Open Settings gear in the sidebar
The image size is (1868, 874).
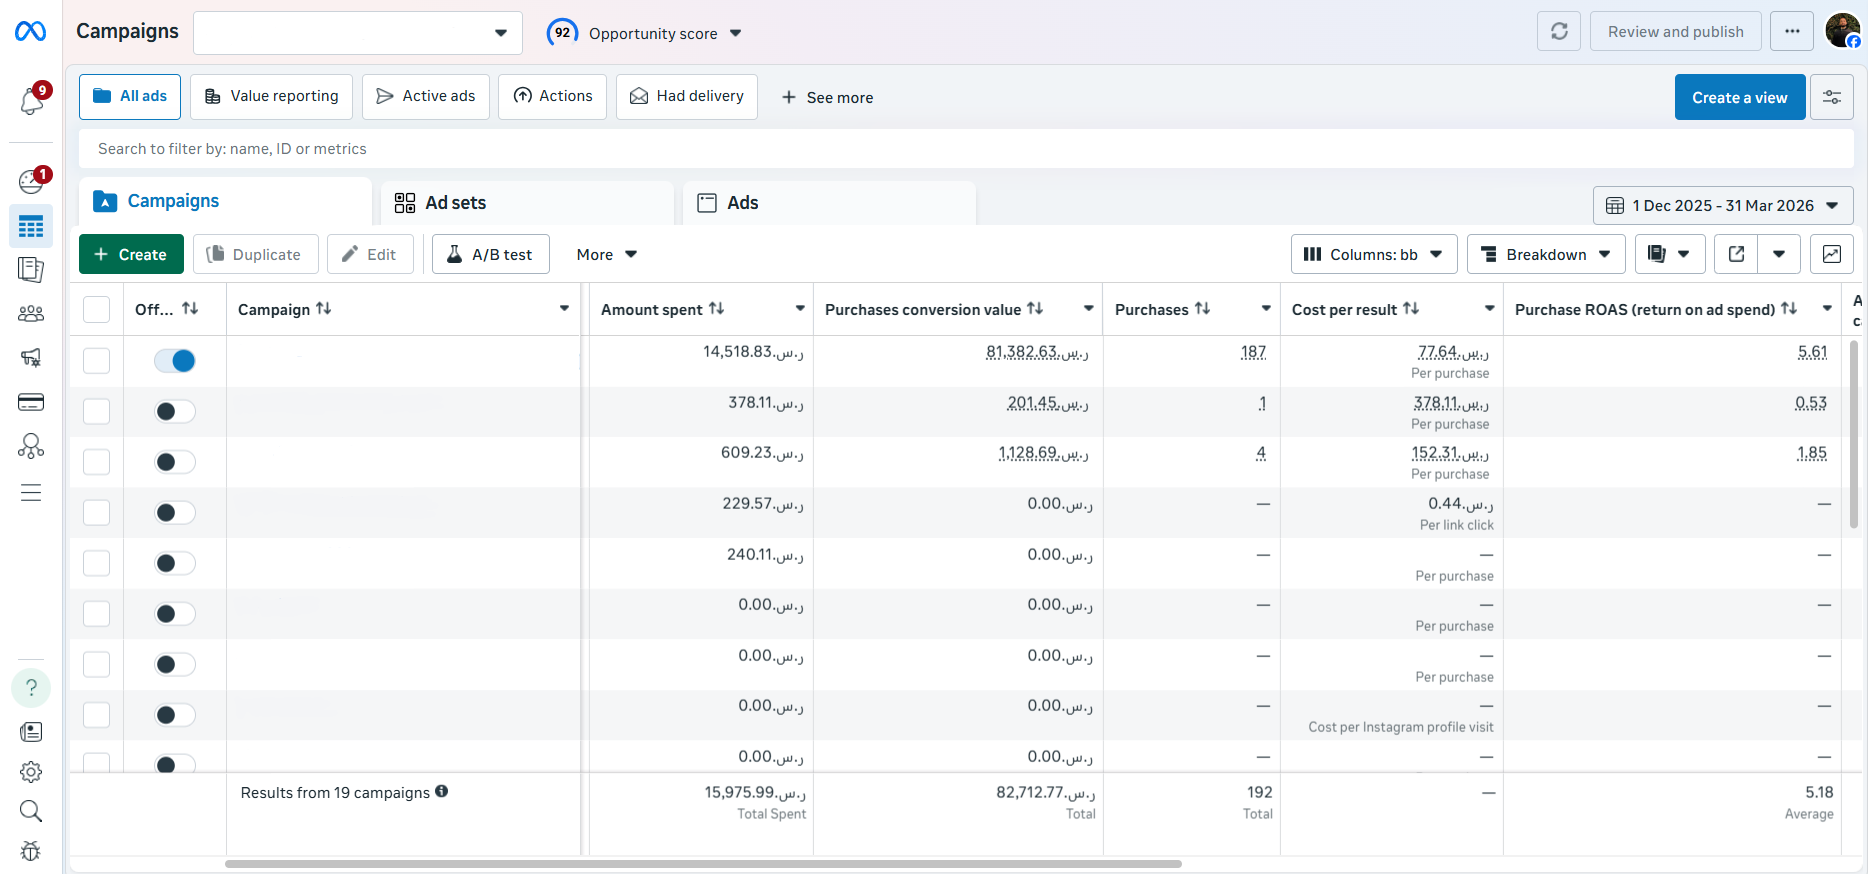pyautogui.click(x=31, y=772)
